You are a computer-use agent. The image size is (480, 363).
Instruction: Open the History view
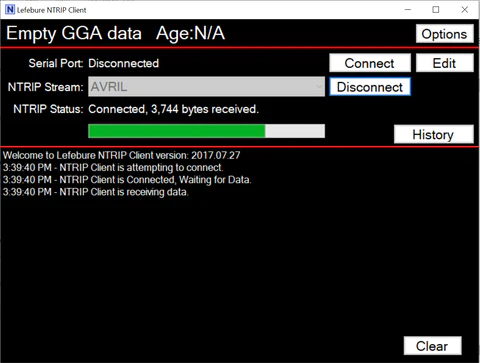pos(434,134)
